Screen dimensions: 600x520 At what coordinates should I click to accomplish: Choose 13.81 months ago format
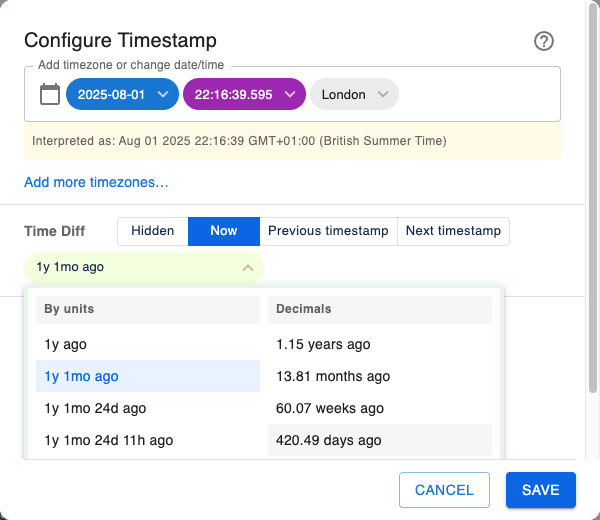[x=380, y=376]
